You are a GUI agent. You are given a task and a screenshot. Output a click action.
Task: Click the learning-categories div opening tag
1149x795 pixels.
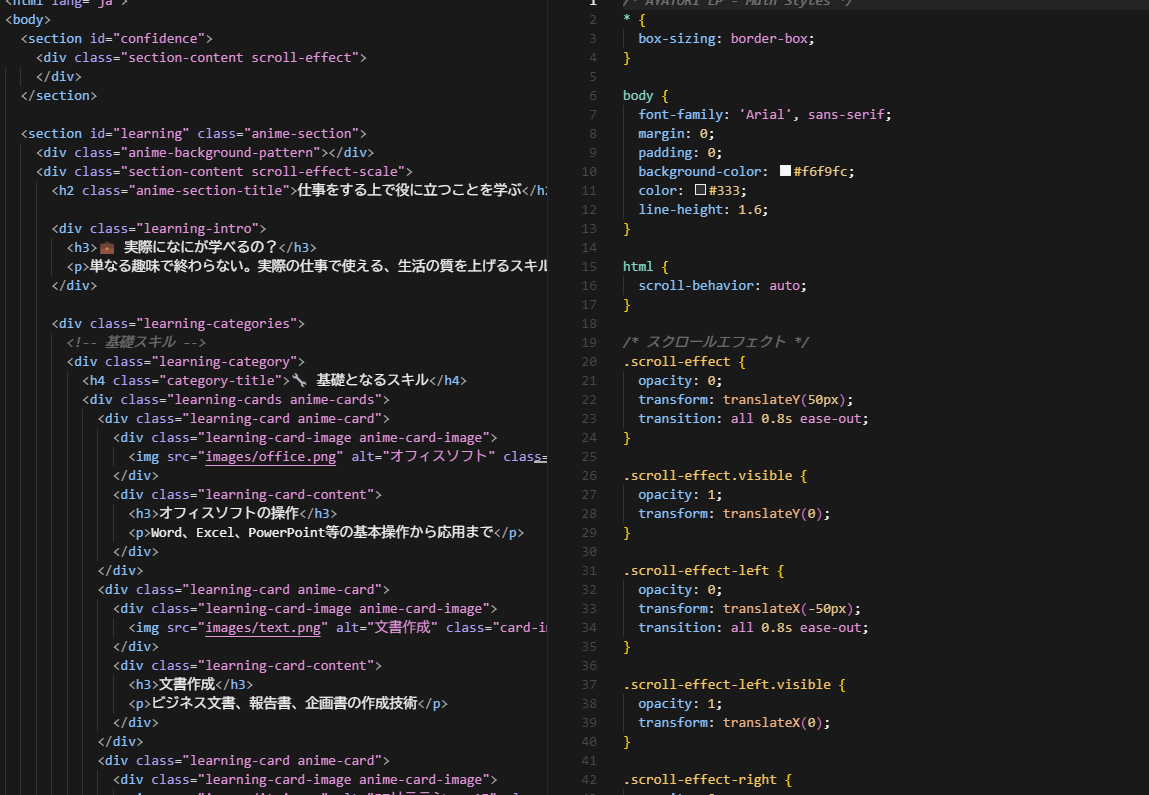tap(178, 324)
